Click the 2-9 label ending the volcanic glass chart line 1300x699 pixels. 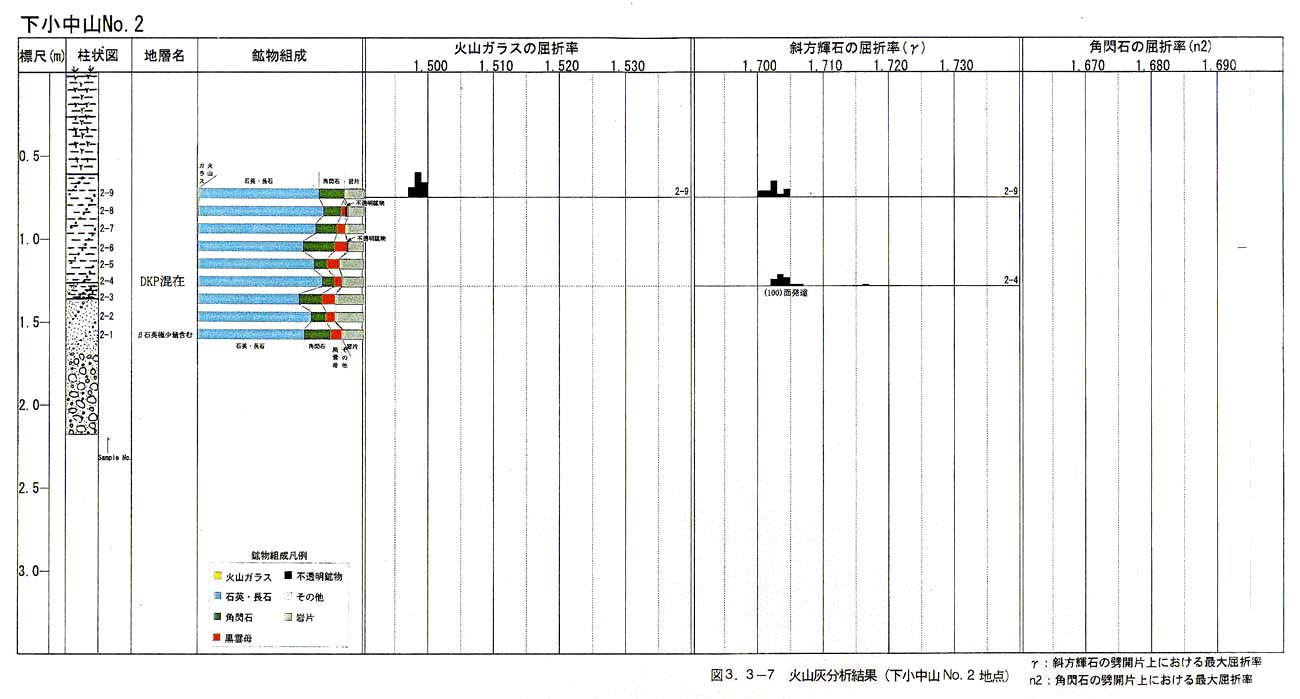[x=681, y=191]
